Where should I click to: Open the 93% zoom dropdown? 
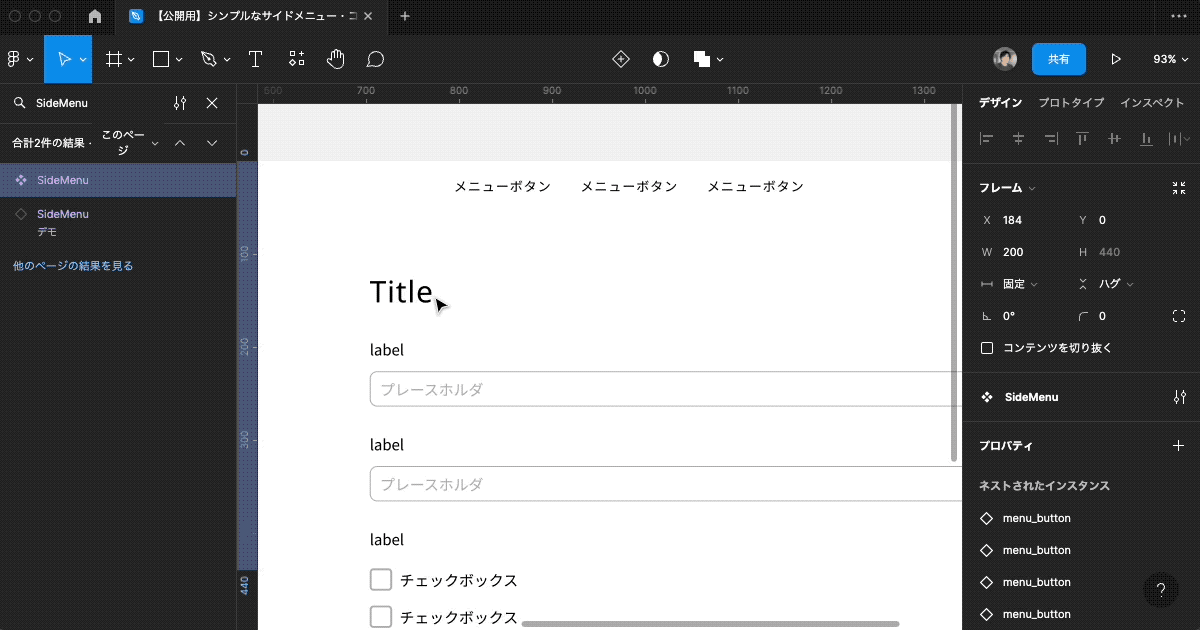click(1170, 59)
